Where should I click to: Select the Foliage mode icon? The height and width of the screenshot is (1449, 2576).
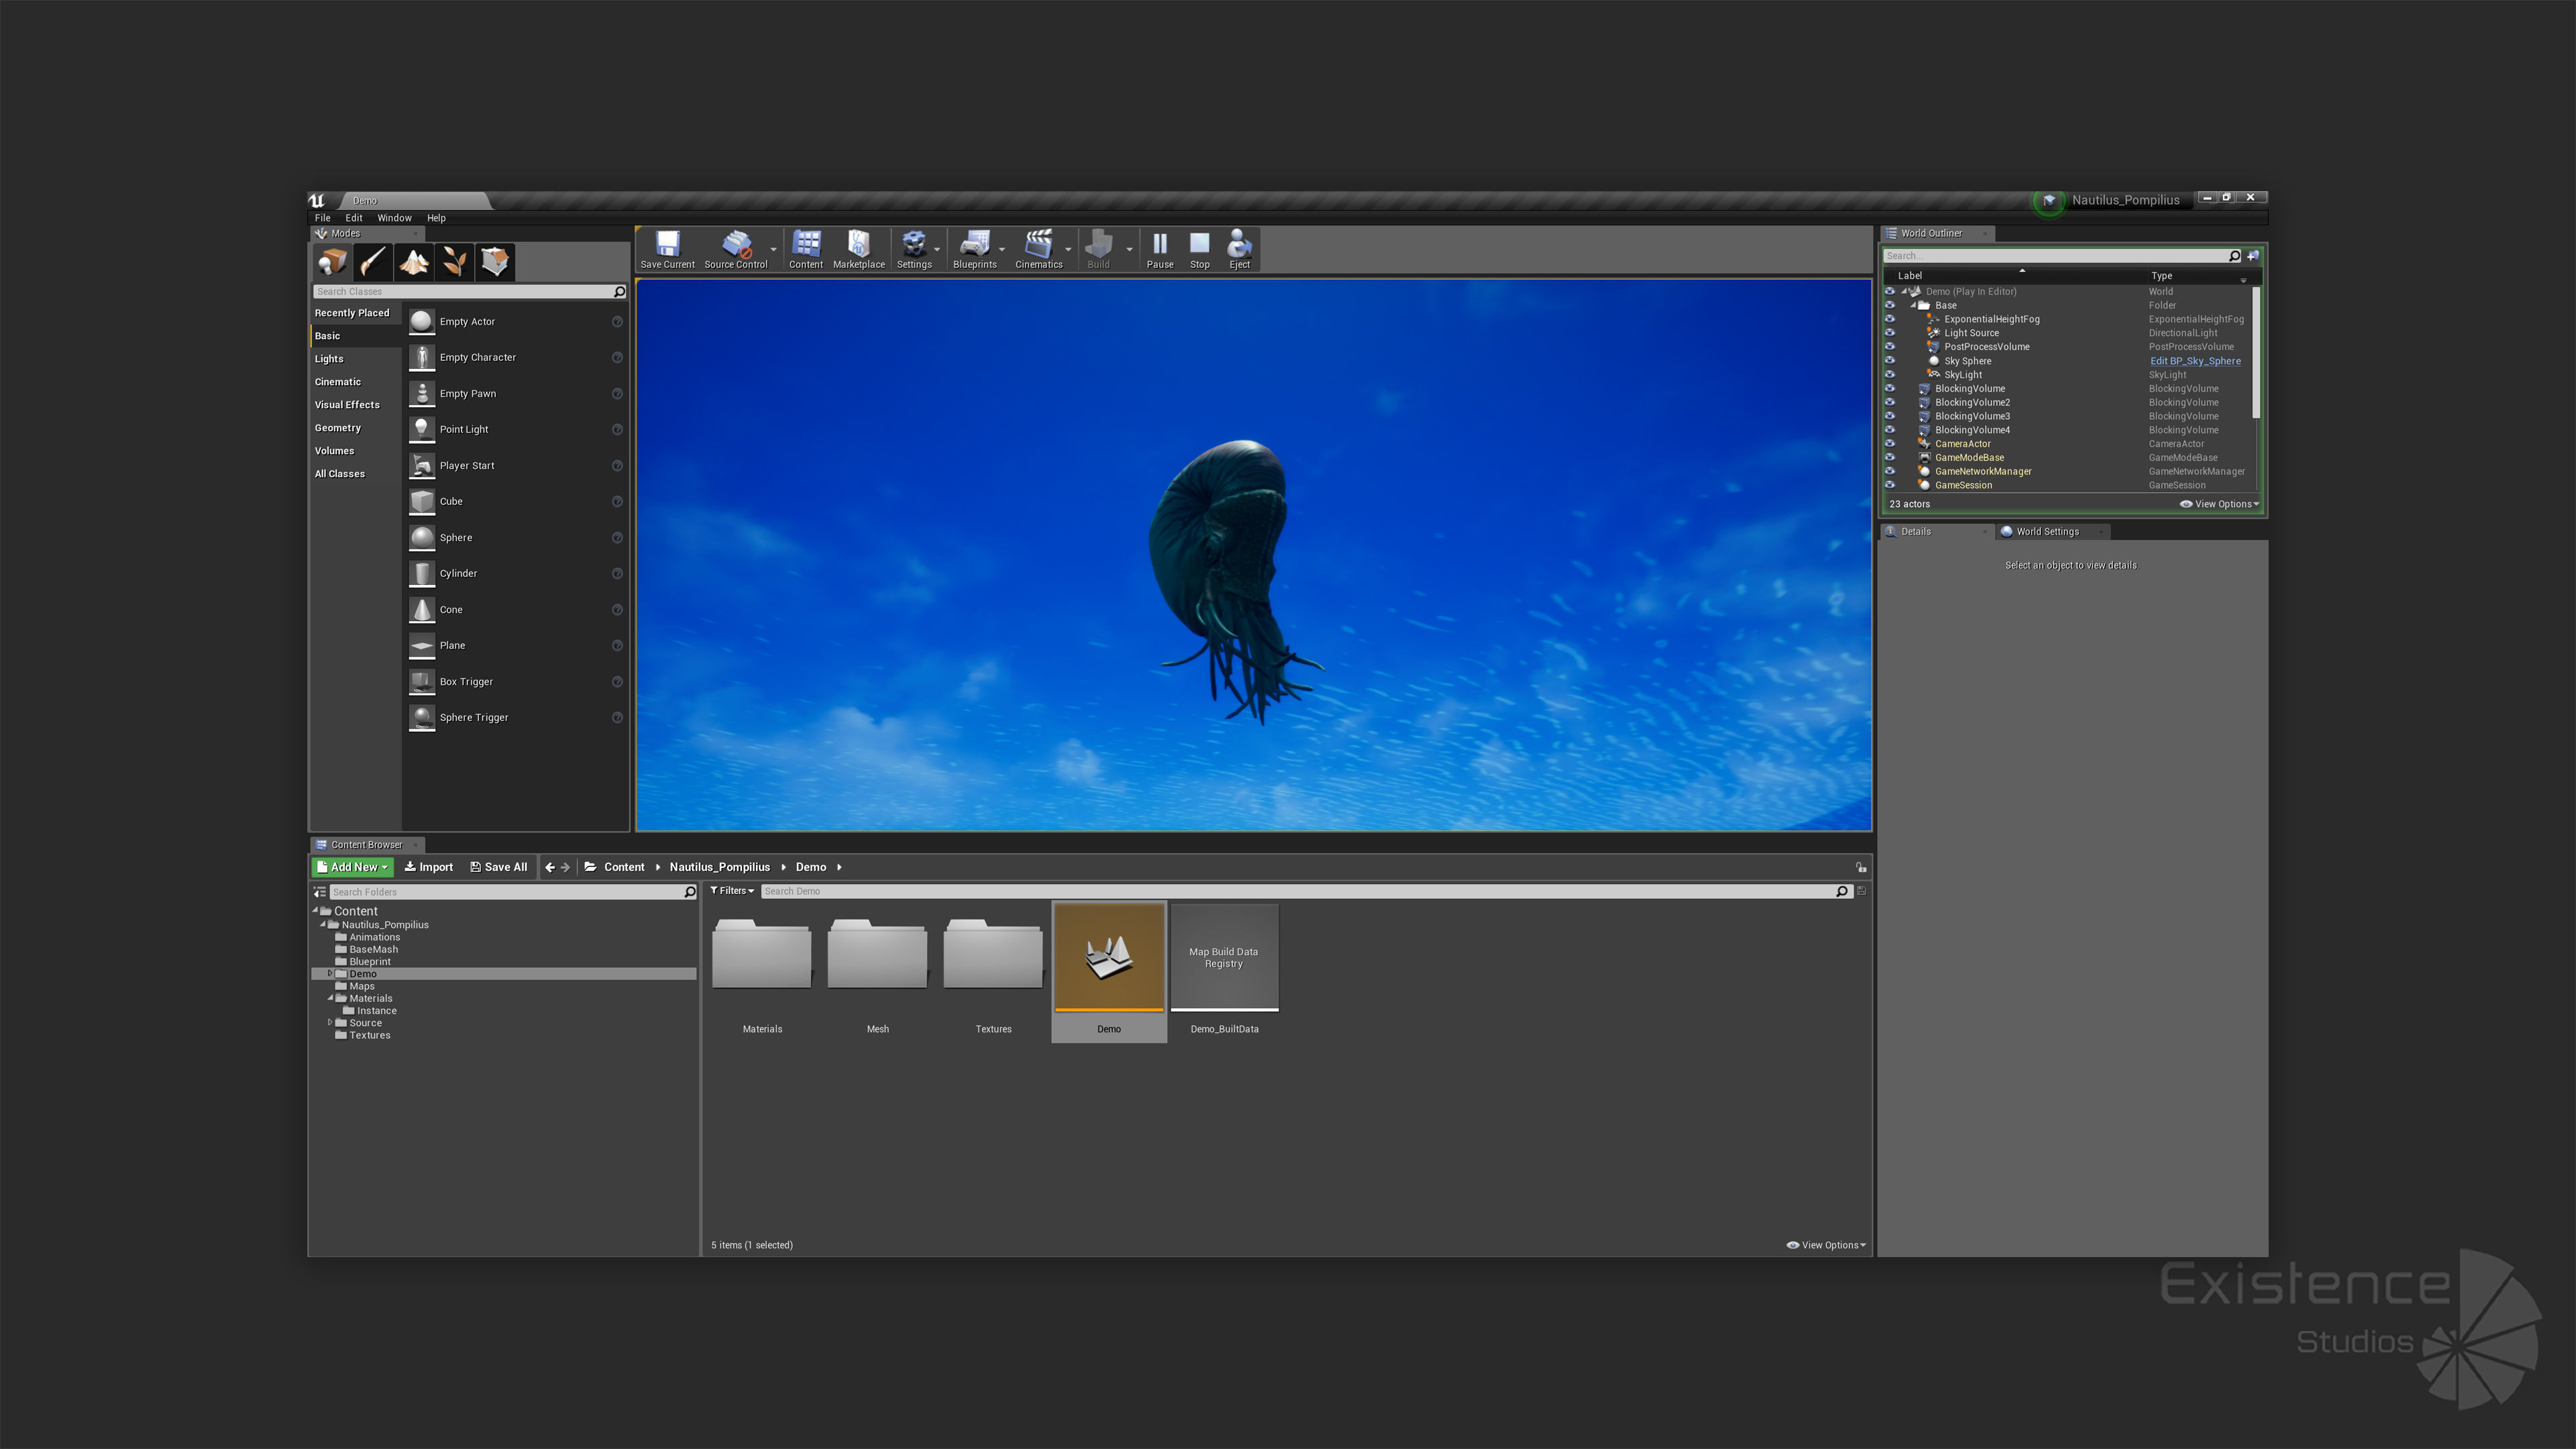click(454, 262)
